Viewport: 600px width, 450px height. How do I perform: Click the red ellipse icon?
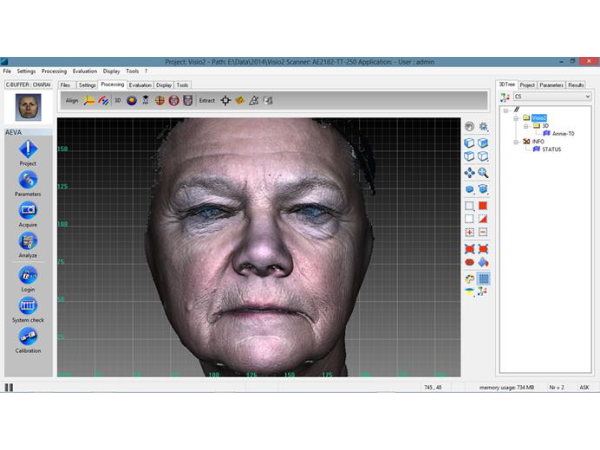470,262
